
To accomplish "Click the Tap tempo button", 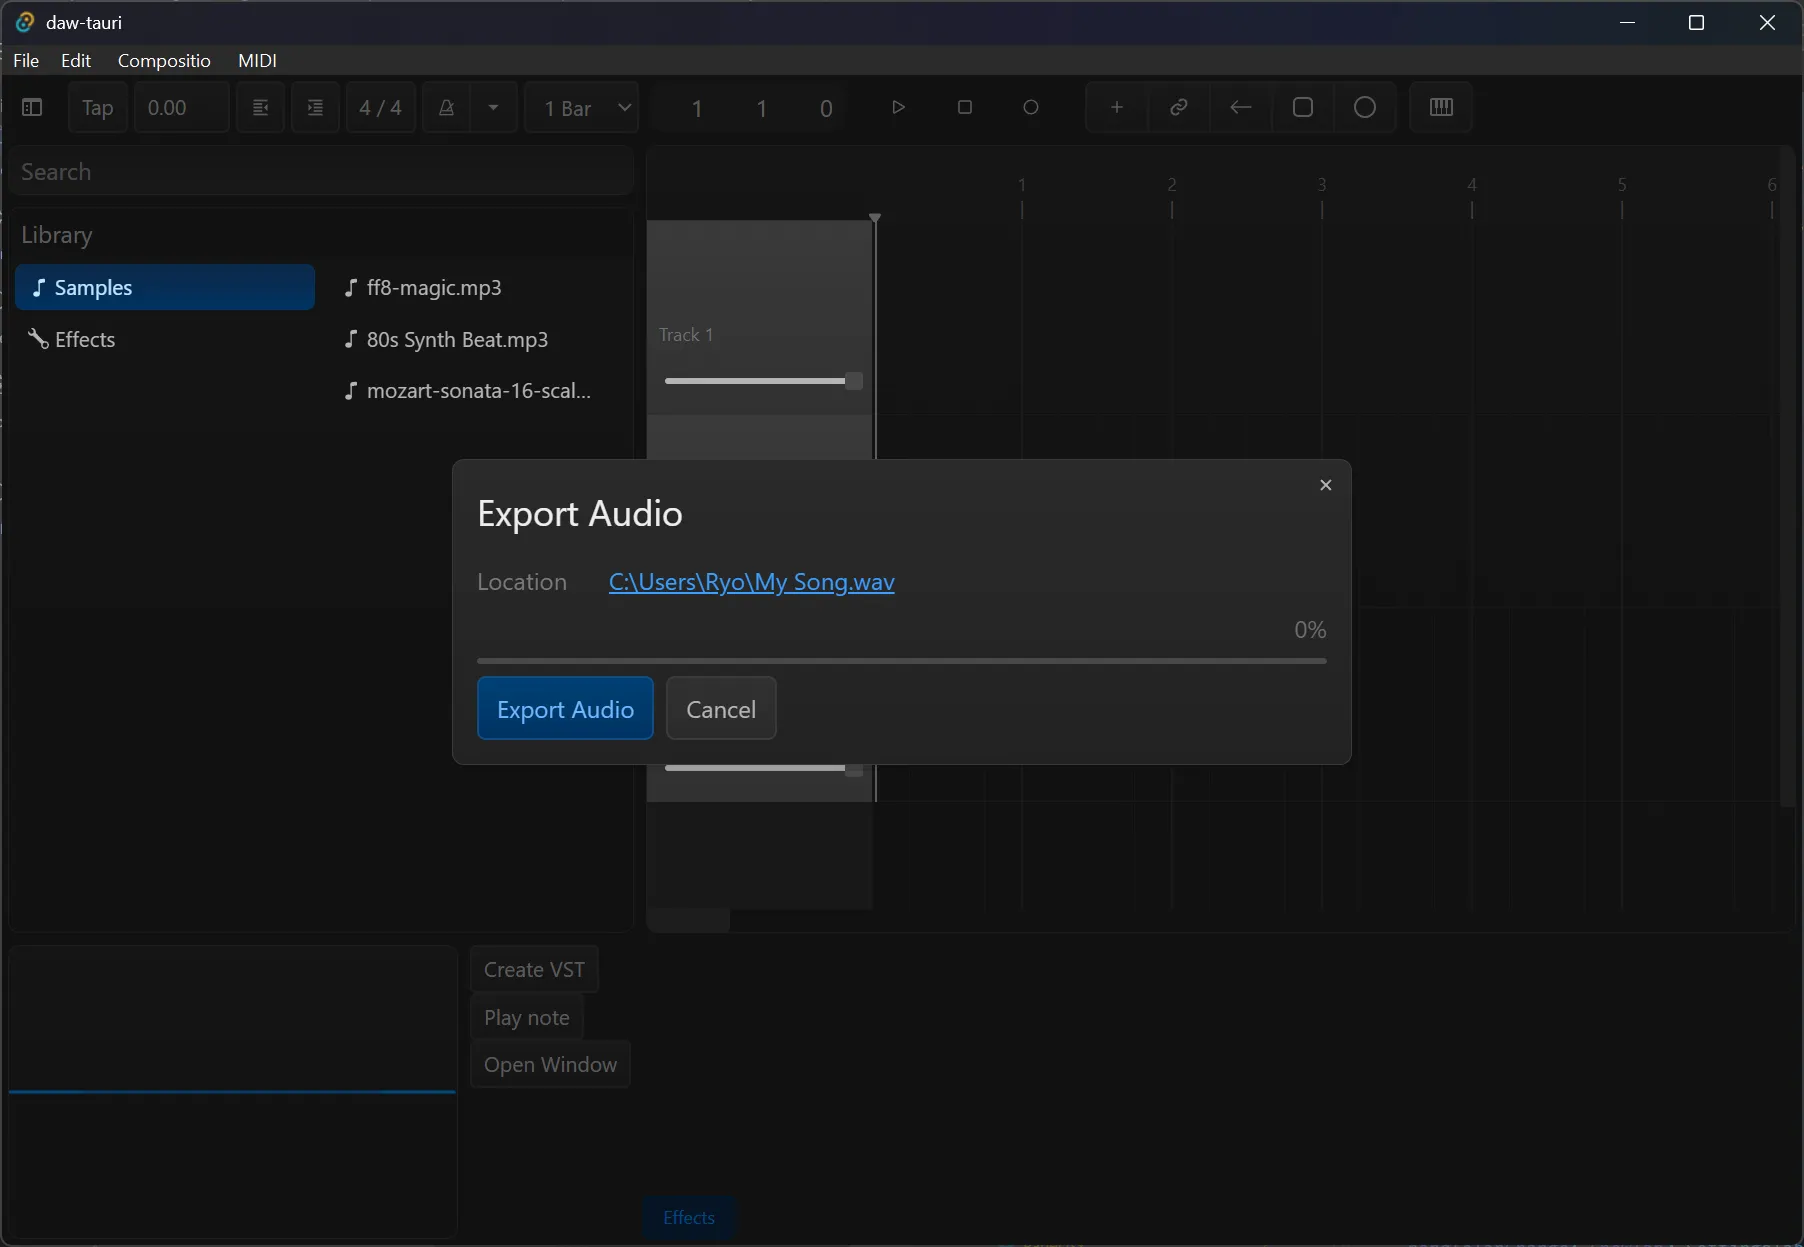I will tap(98, 108).
